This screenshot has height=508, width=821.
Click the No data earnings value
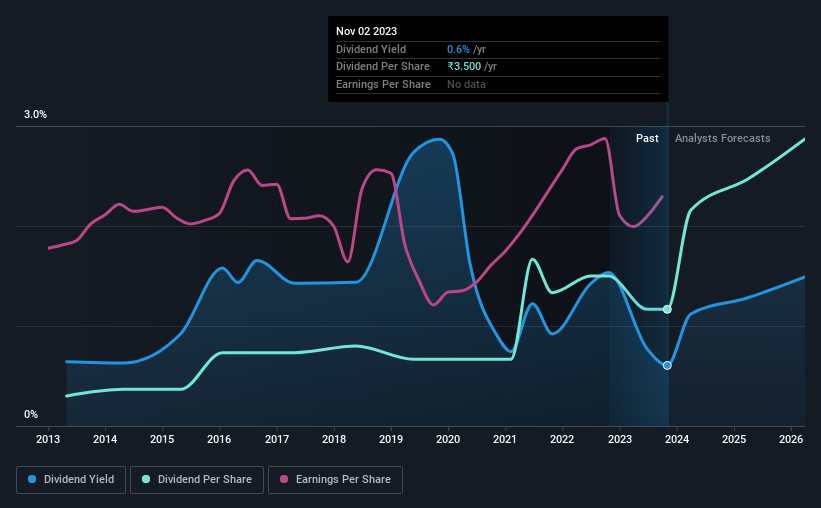pyautogui.click(x=466, y=84)
